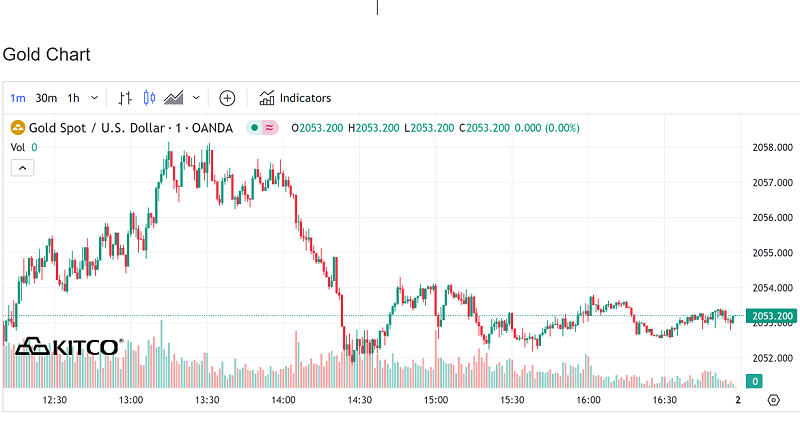The width and height of the screenshot is (800, 445).
Task: Click the compare or add symbol plus icon
Action: point(227,98)
